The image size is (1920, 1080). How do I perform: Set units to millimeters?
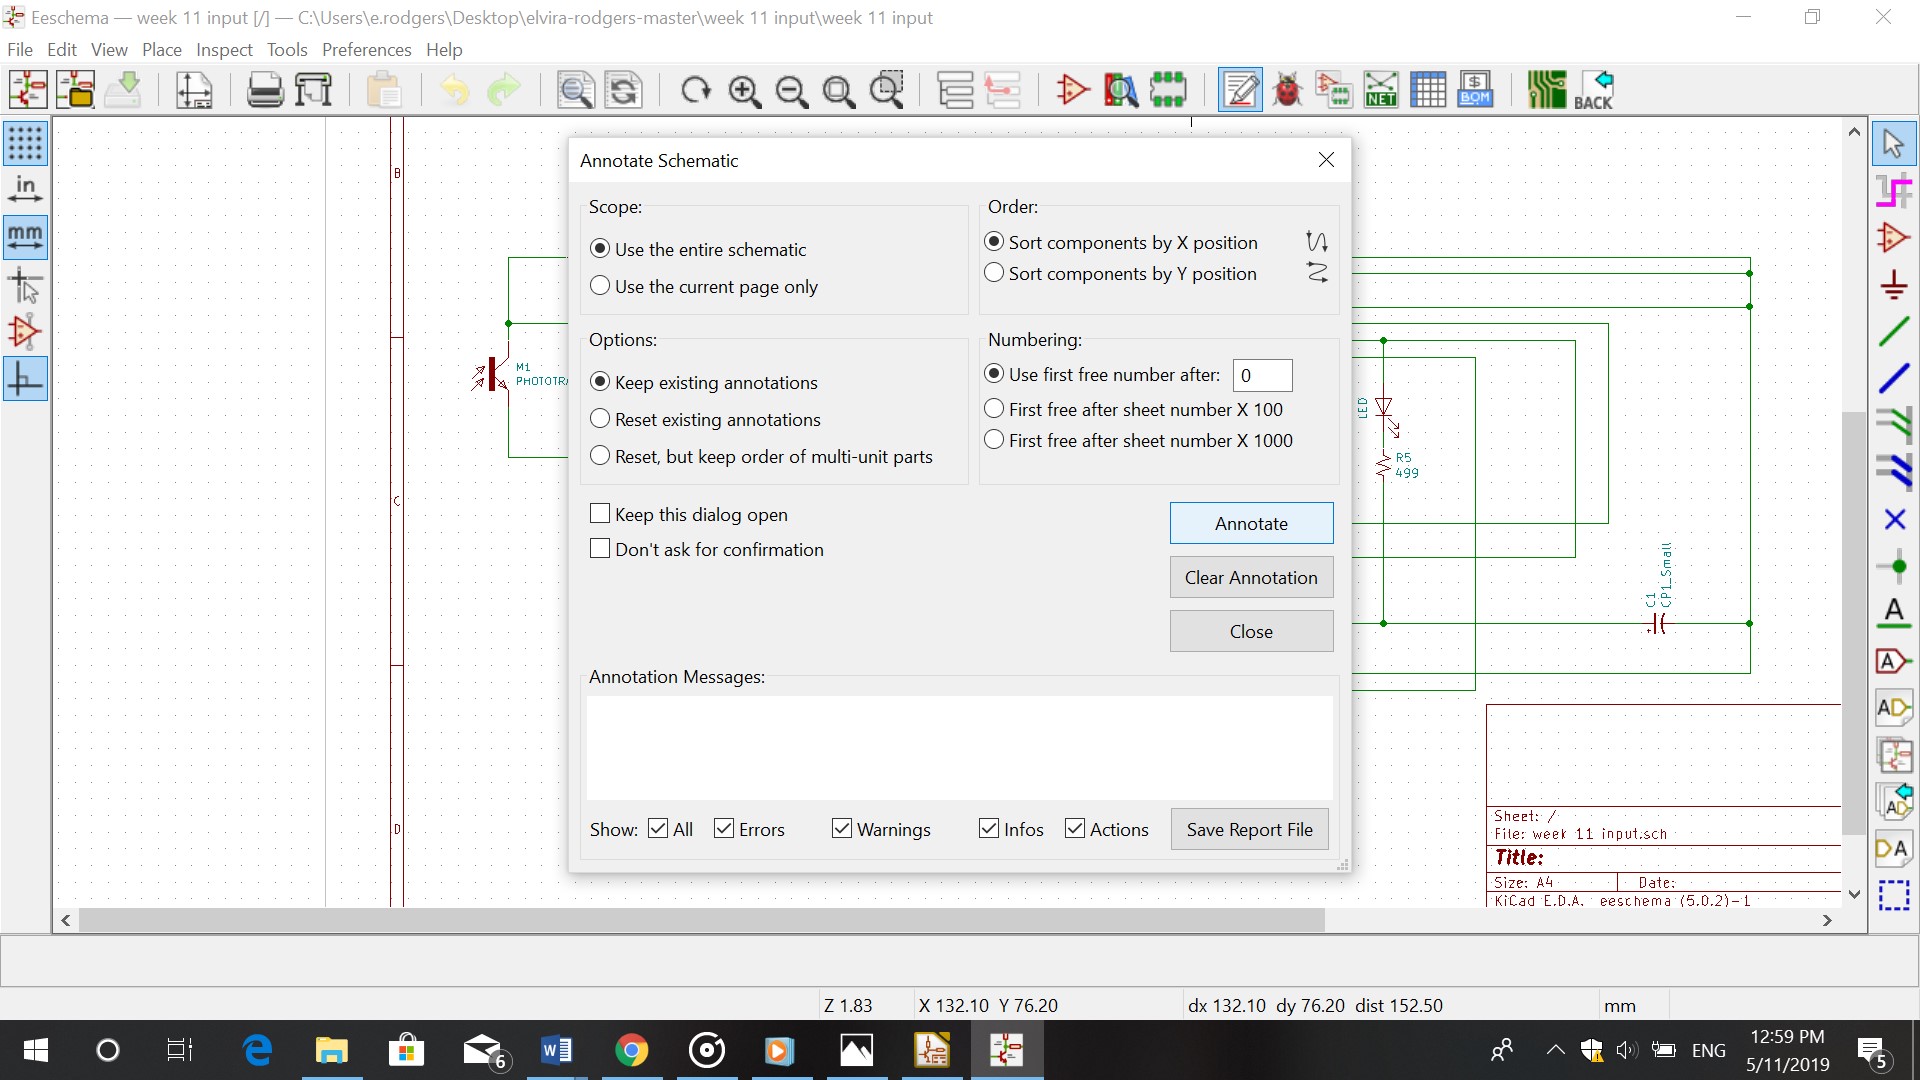pyautogui.click(x=25, y=238)
